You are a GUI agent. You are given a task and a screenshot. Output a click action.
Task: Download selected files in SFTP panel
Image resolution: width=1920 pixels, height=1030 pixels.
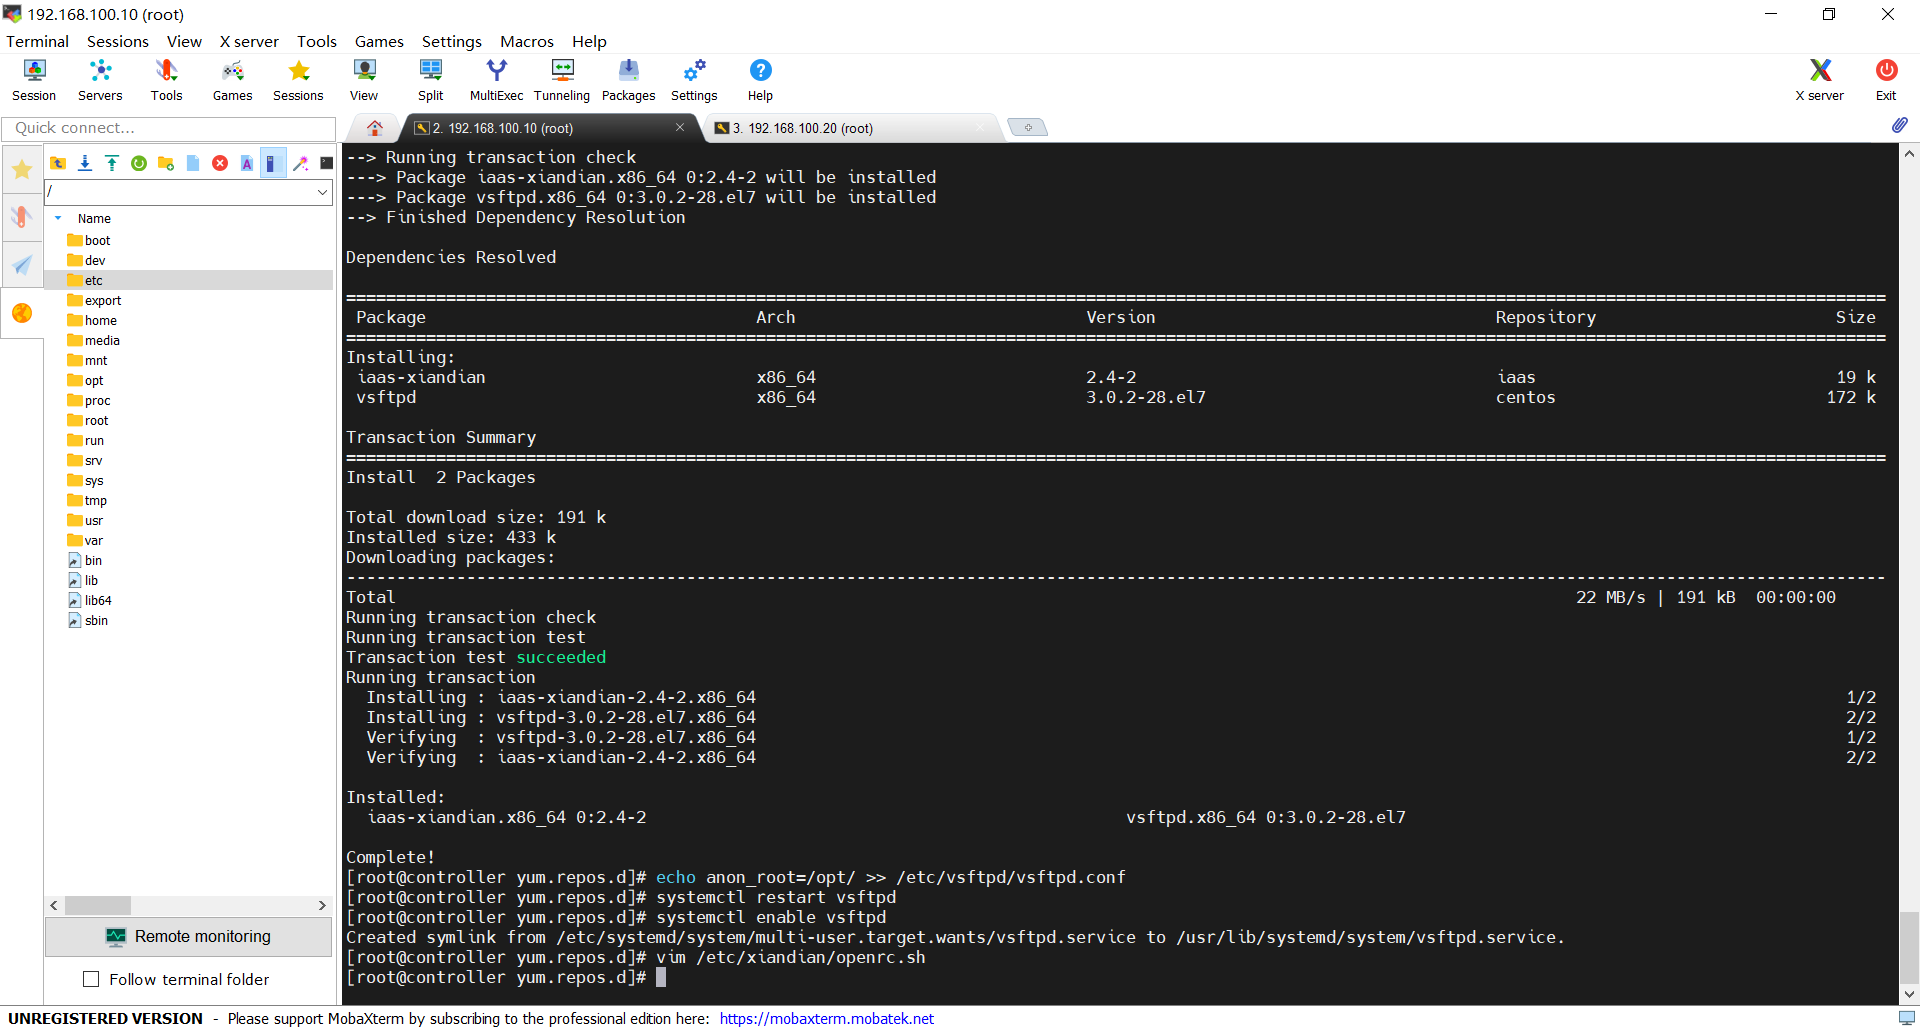(x=85, y=163)
